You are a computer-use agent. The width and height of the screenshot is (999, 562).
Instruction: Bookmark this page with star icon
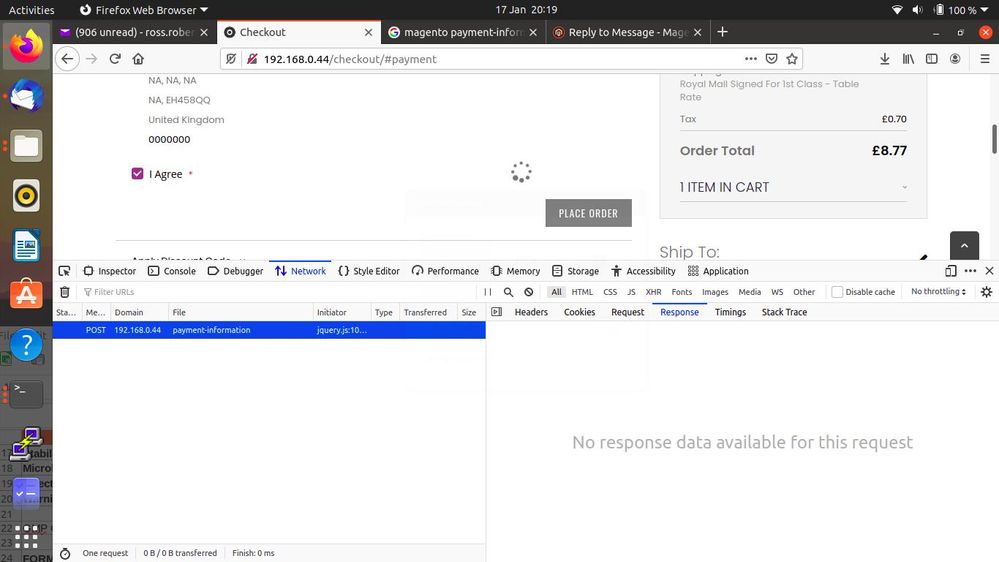tap(793, 59)
